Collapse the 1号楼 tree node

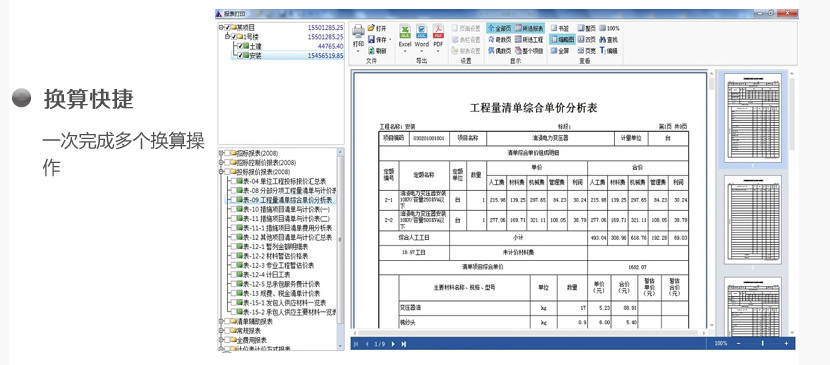tap(227, 37)
